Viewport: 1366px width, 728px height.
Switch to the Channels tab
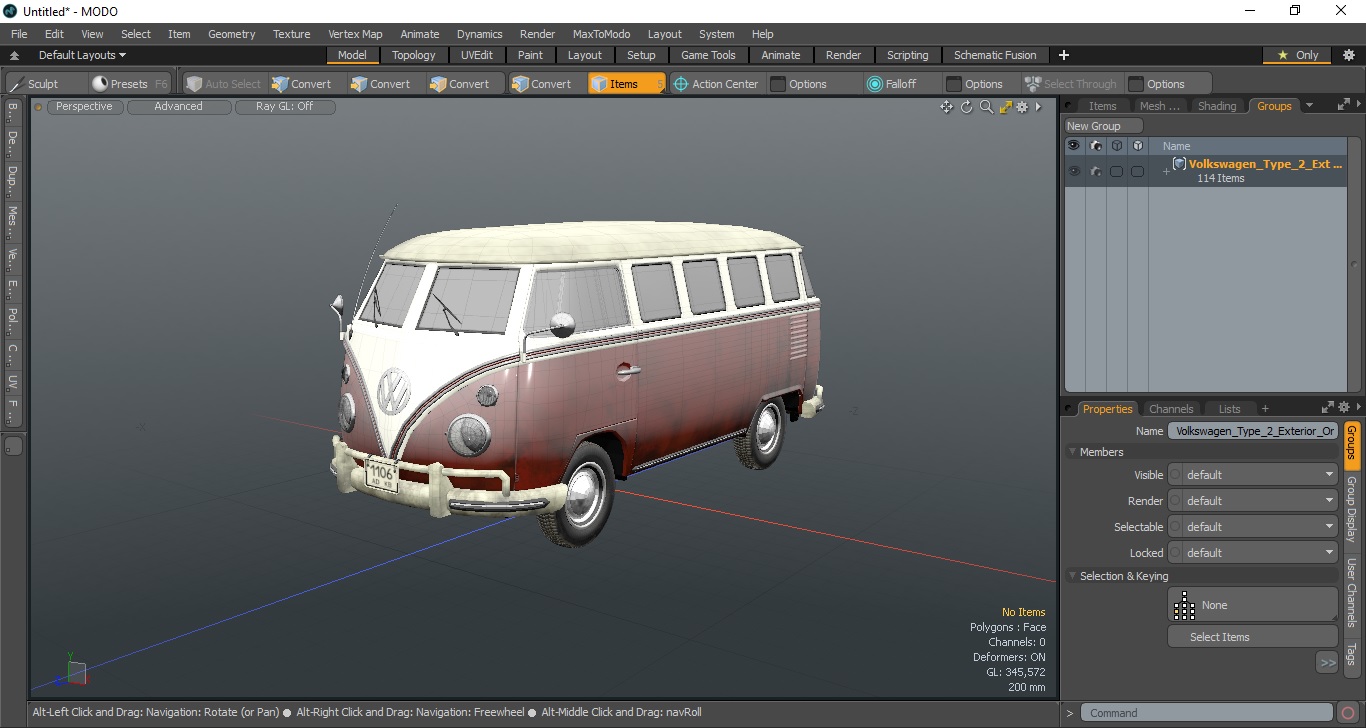[1171, 409]
